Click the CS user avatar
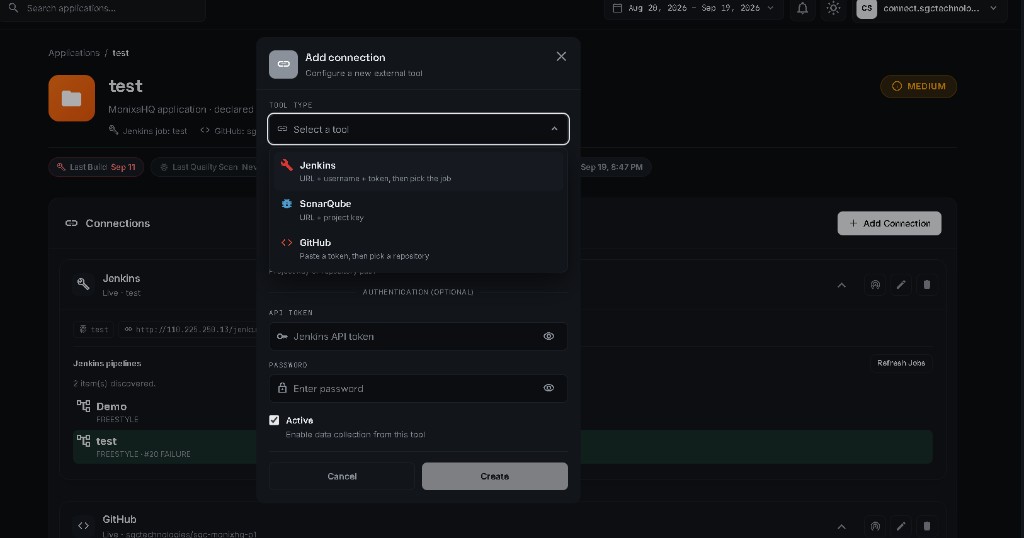Screen dimensions: 1024x538 [x=867, y=8]
